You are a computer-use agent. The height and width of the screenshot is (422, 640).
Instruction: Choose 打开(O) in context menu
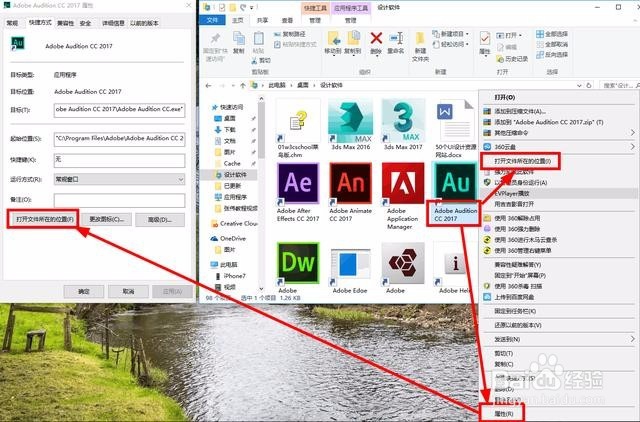505,98
